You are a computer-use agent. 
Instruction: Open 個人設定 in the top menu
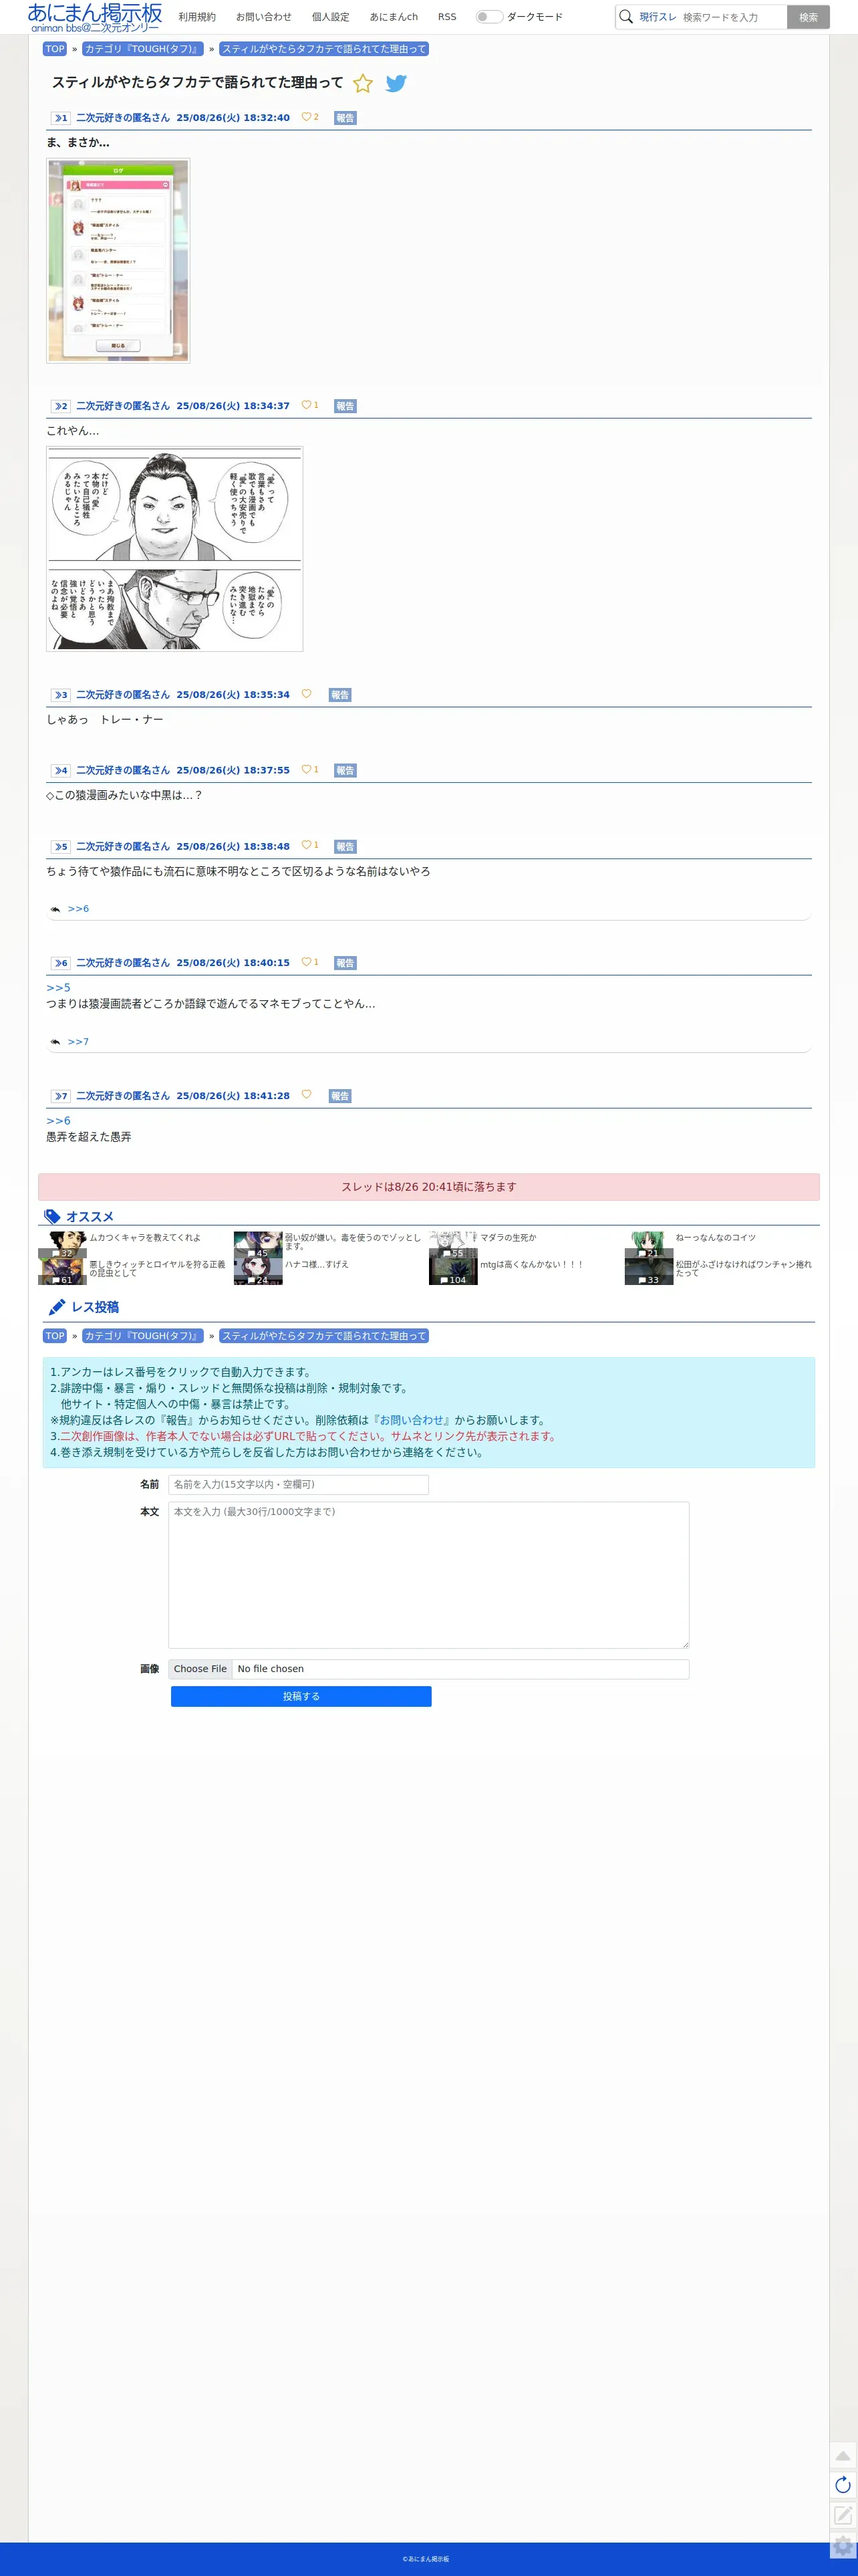330,17
